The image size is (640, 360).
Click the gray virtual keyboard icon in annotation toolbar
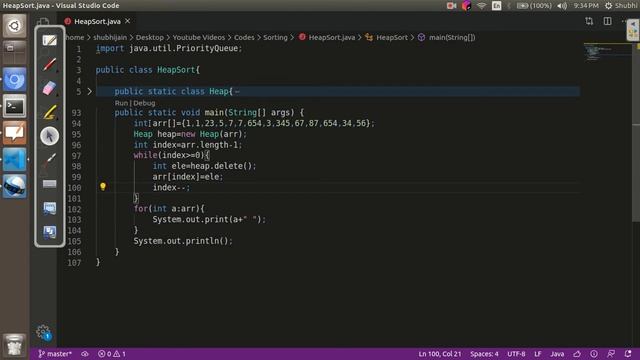[x=49, y=184]
